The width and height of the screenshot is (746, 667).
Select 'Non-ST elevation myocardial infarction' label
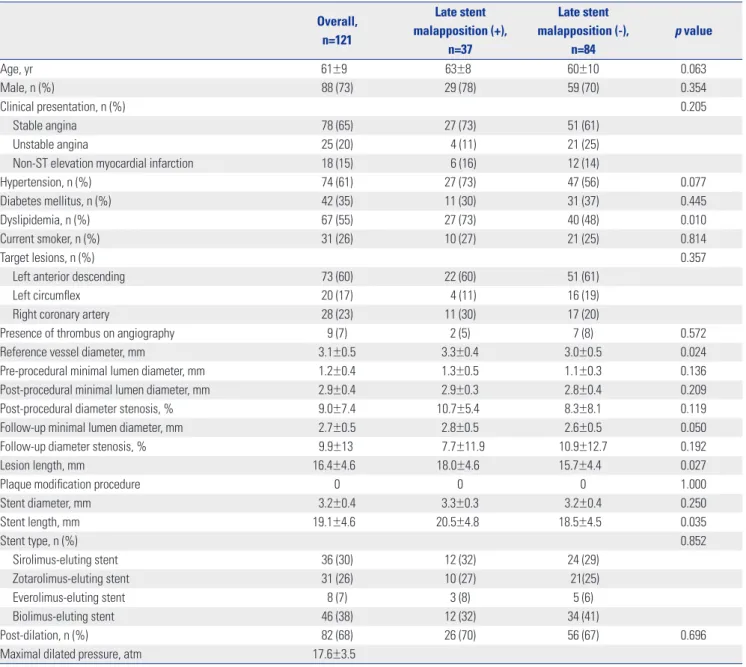(x=103, y=163)
